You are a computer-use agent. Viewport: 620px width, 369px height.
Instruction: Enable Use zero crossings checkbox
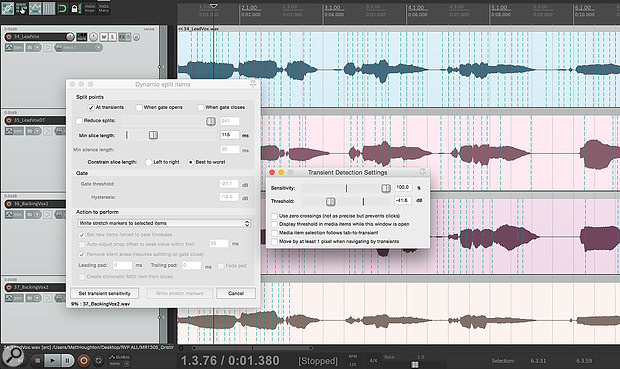274,216
